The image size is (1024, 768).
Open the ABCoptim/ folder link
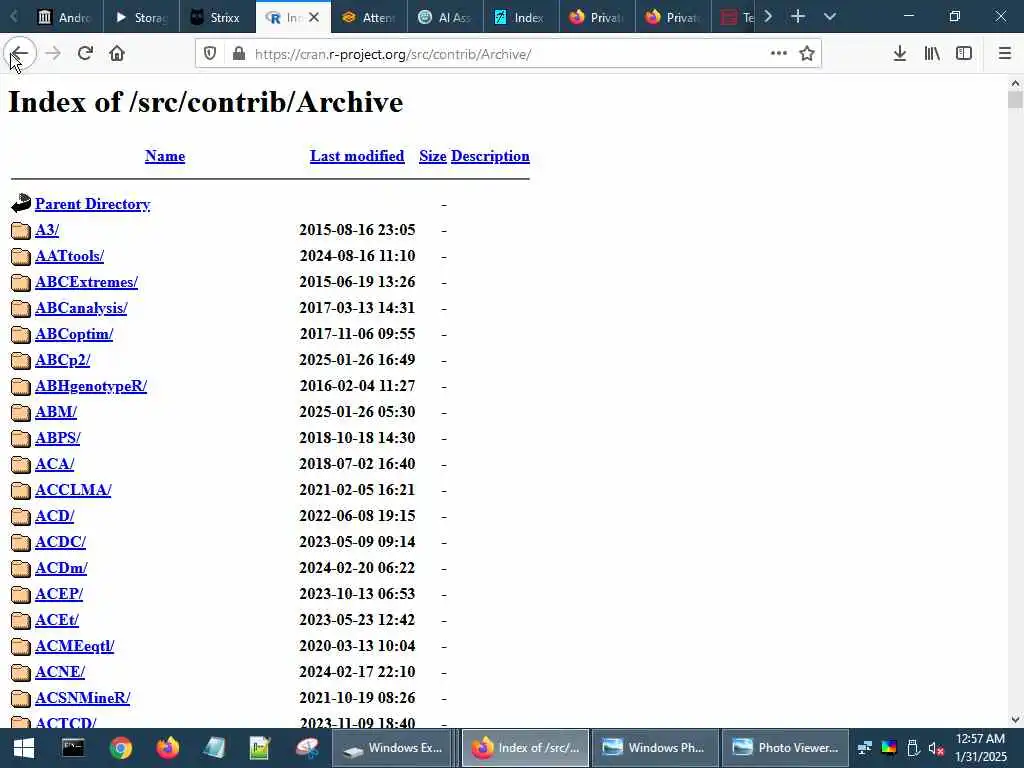point(74,334)
